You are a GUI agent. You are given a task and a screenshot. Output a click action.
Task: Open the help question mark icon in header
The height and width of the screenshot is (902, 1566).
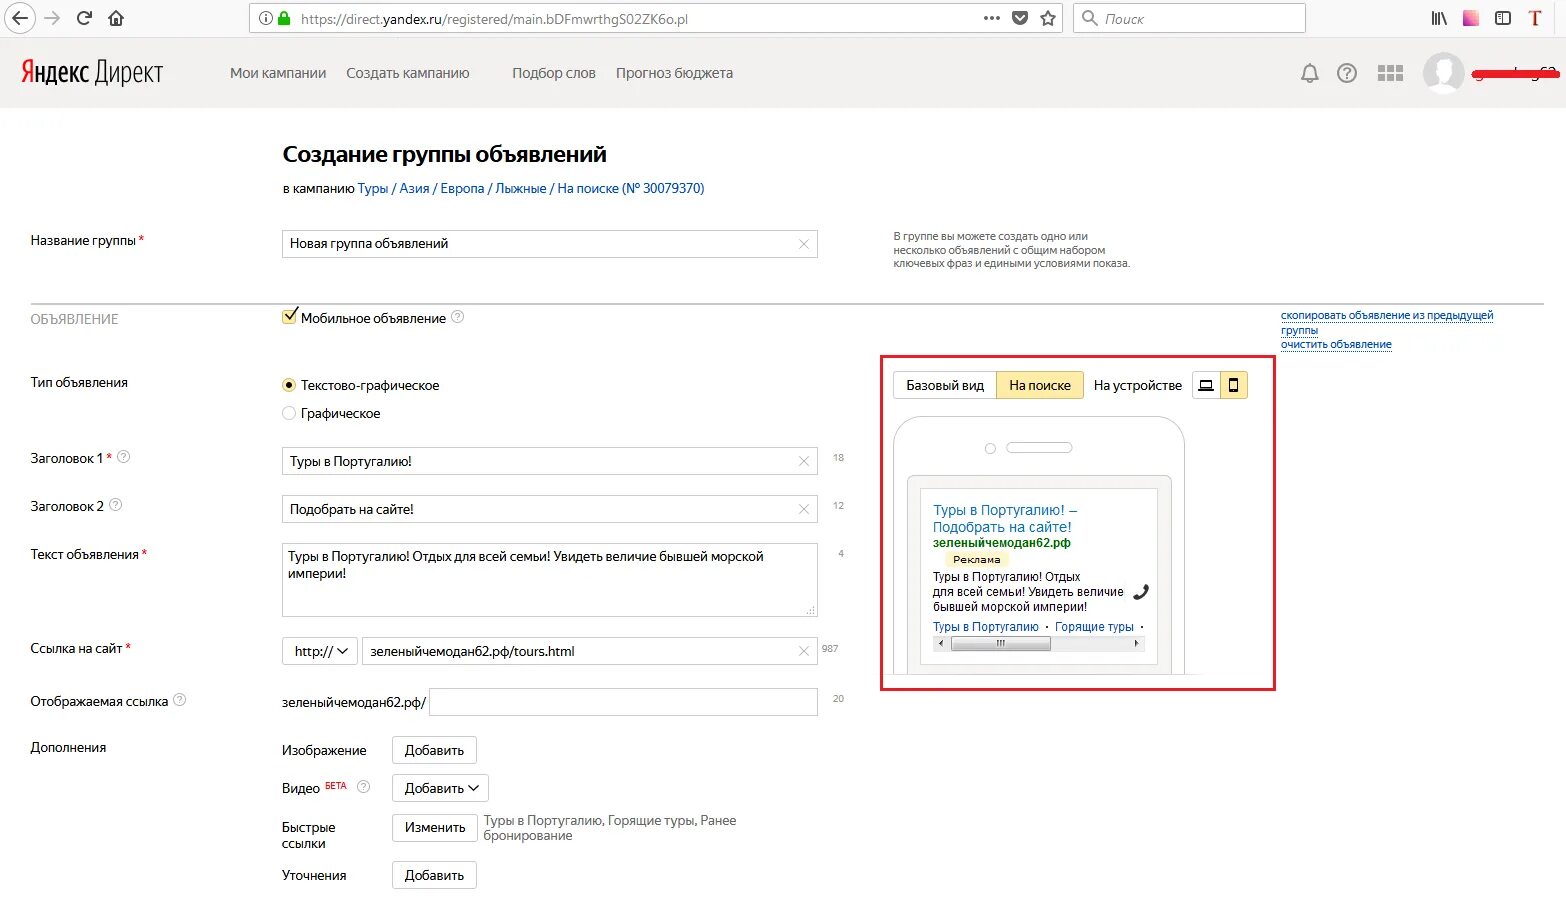(x=1347, y=73)
